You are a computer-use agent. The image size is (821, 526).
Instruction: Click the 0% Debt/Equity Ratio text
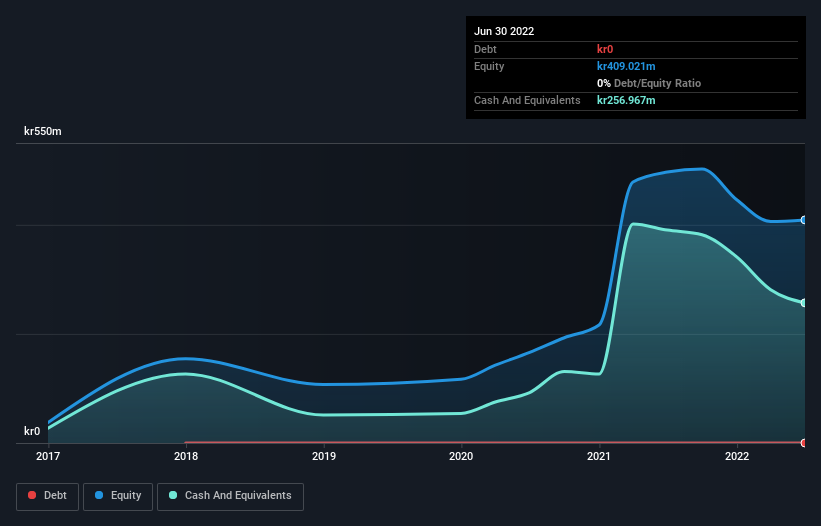[x=649, y=83]
